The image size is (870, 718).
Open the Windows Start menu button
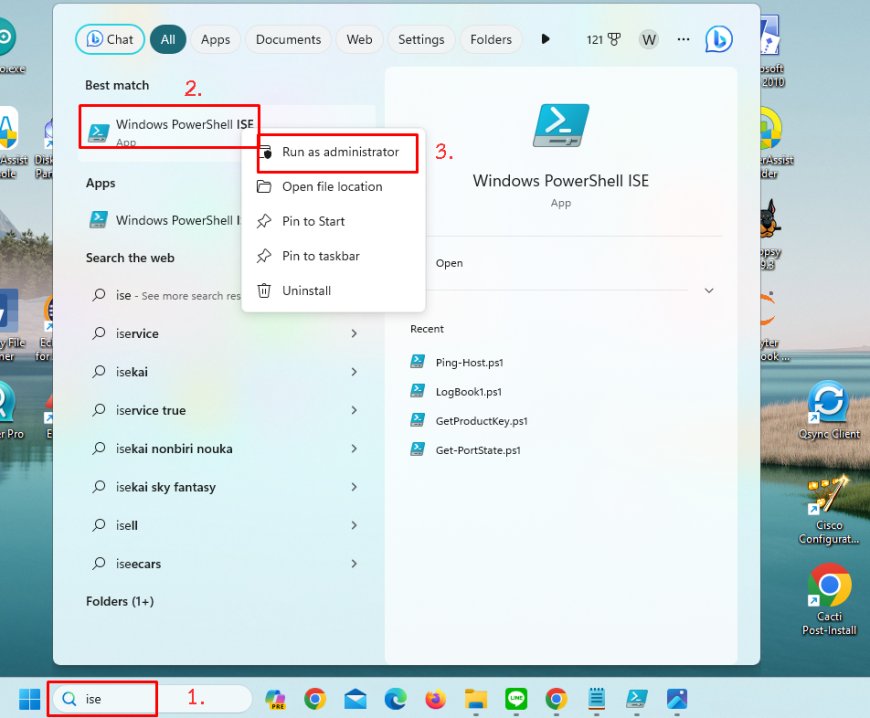(x=29, y=699)
